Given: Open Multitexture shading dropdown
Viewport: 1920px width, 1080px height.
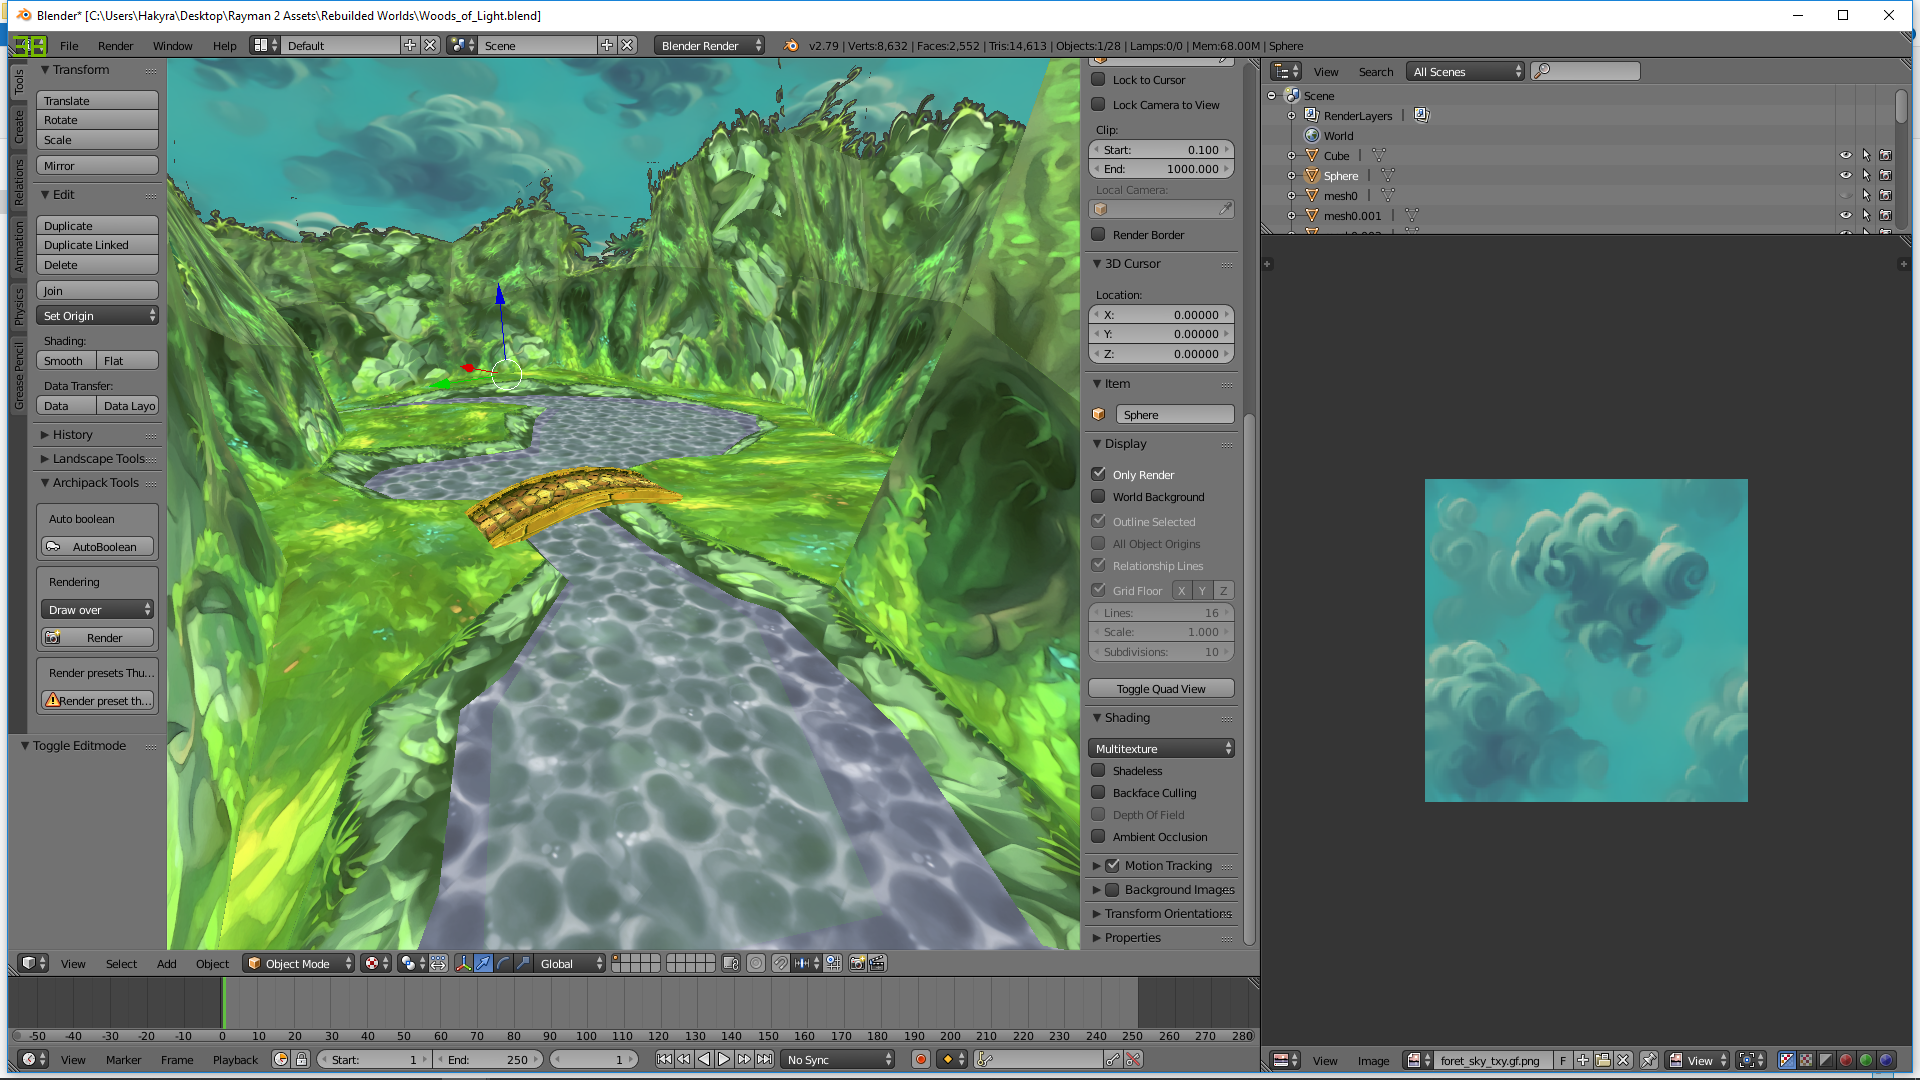Looking at the screenshot, I should click(1161, 748).
